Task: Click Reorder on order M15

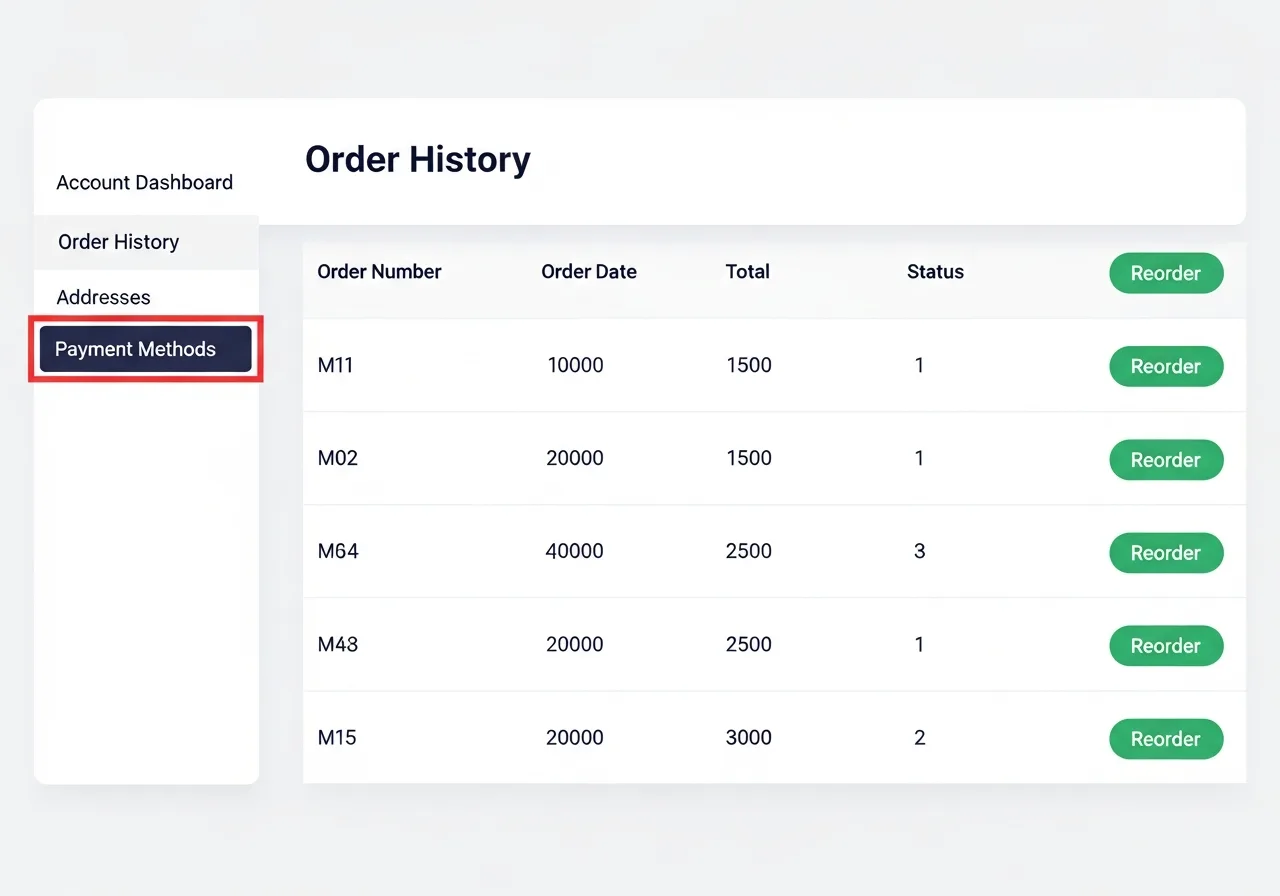Action: click(x=1165, y=739)
